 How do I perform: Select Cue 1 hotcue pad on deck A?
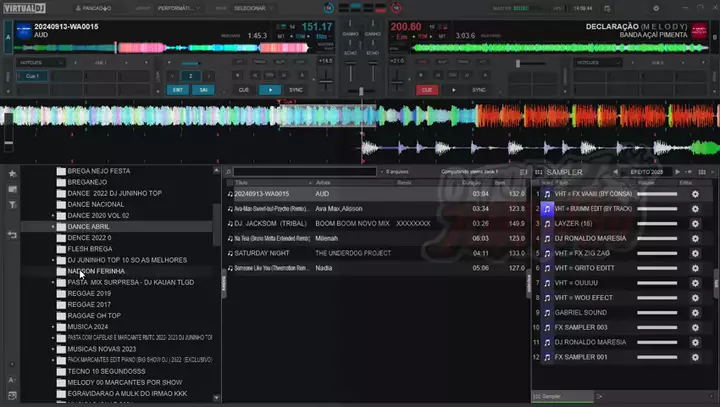[x=32, y=76]
